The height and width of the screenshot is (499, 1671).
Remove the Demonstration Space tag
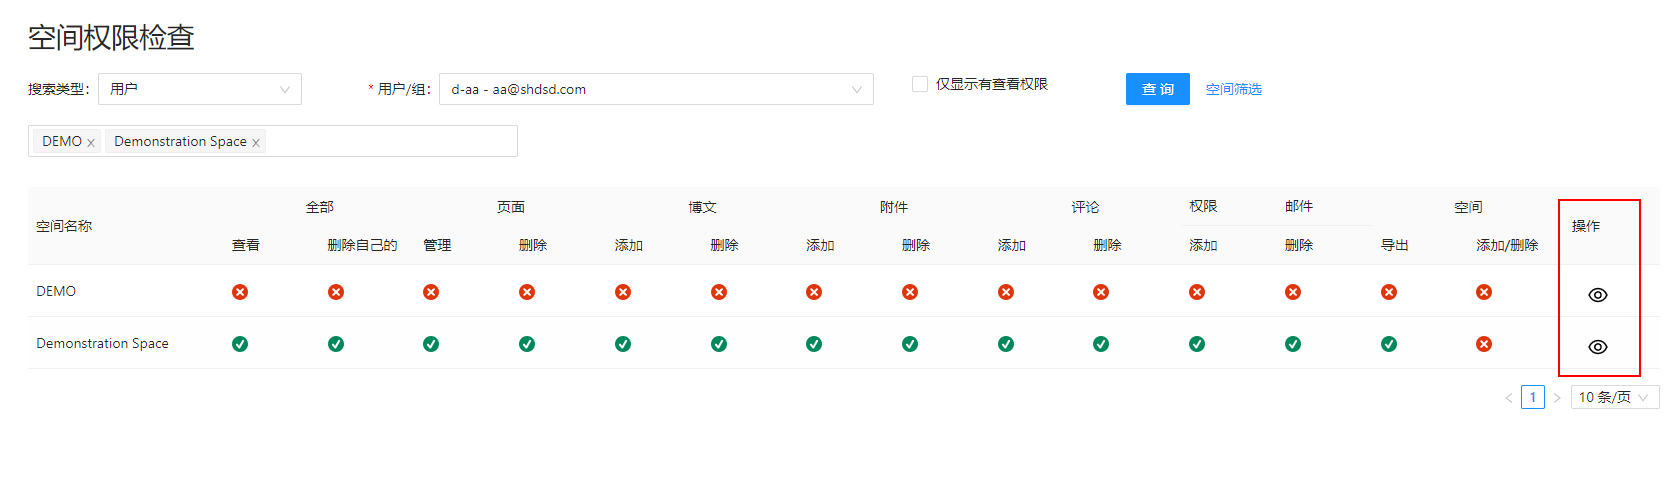(256, 143)
